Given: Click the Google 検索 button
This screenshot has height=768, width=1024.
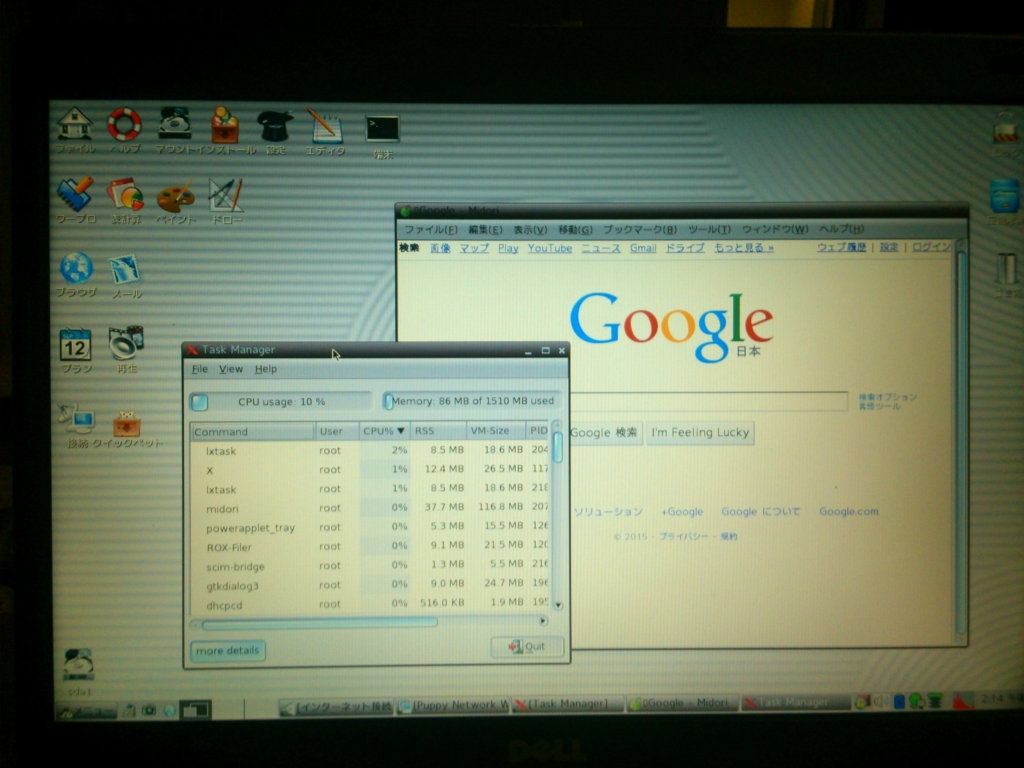Looking at the screenshot, I should (605, 432).
